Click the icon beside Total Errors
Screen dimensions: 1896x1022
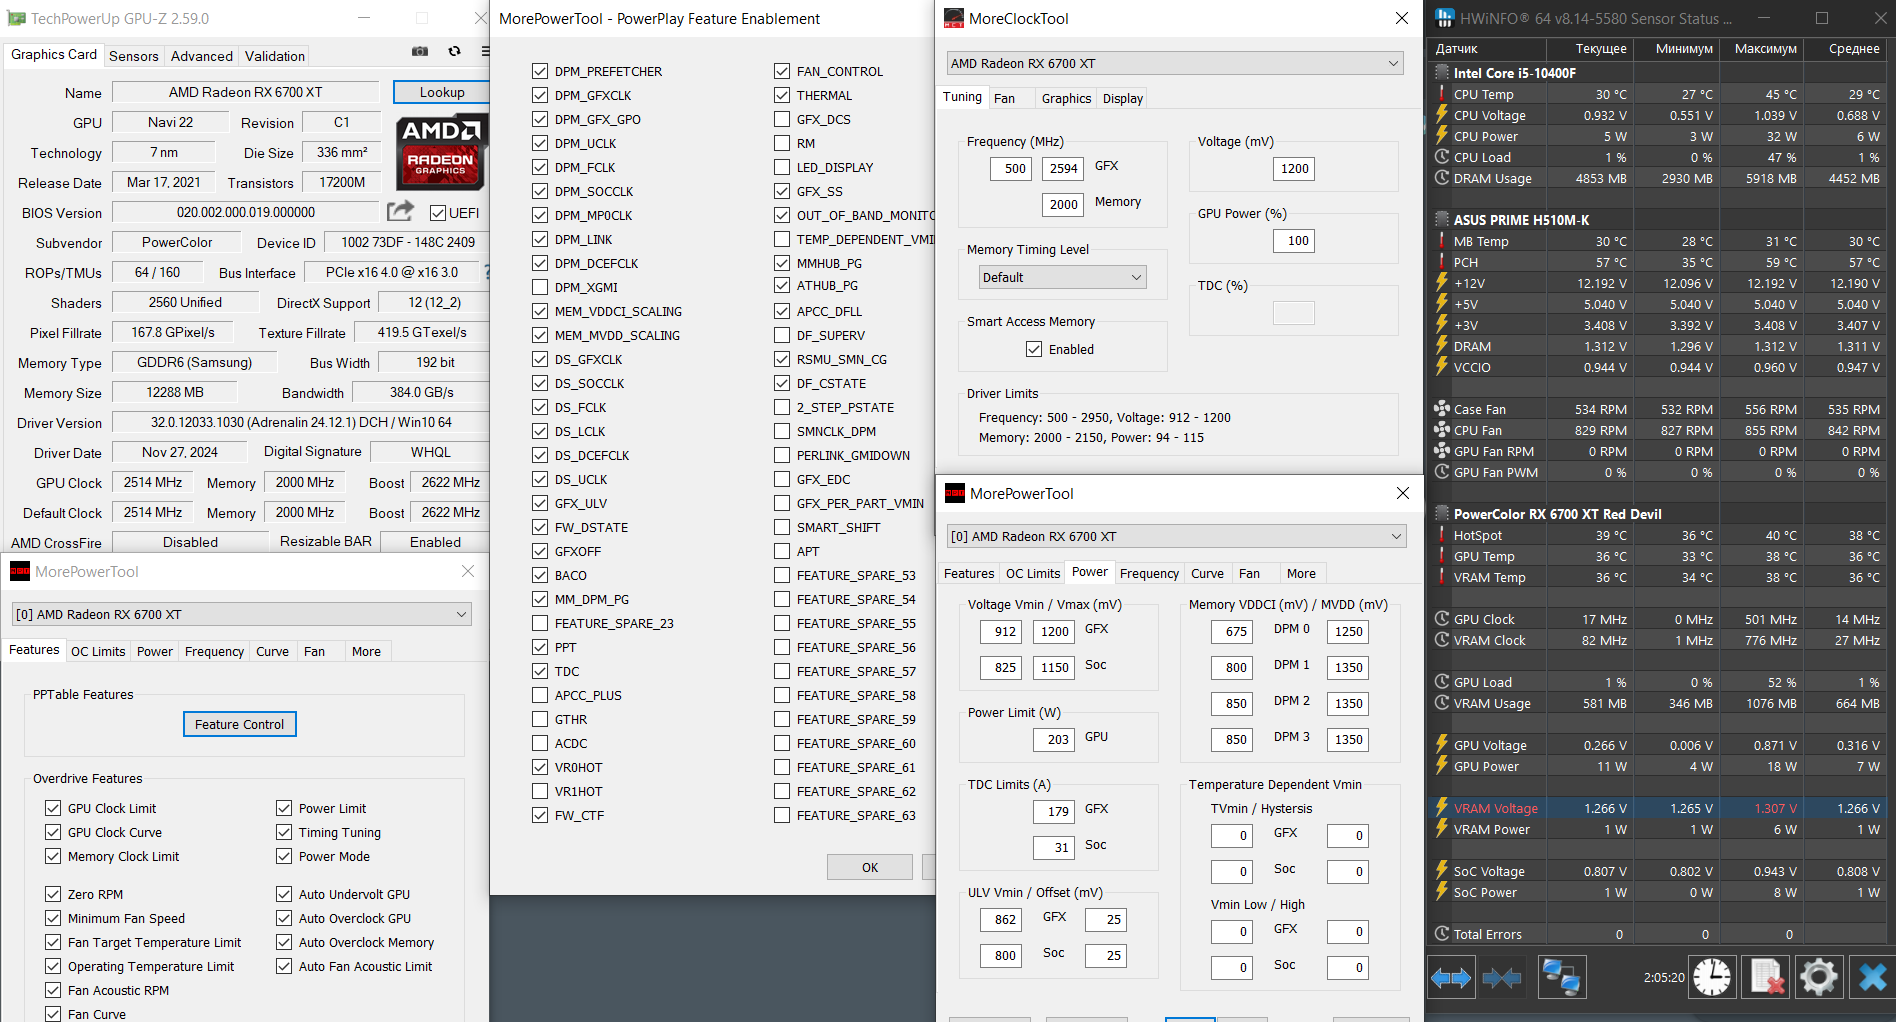(x=1442, y=934)
